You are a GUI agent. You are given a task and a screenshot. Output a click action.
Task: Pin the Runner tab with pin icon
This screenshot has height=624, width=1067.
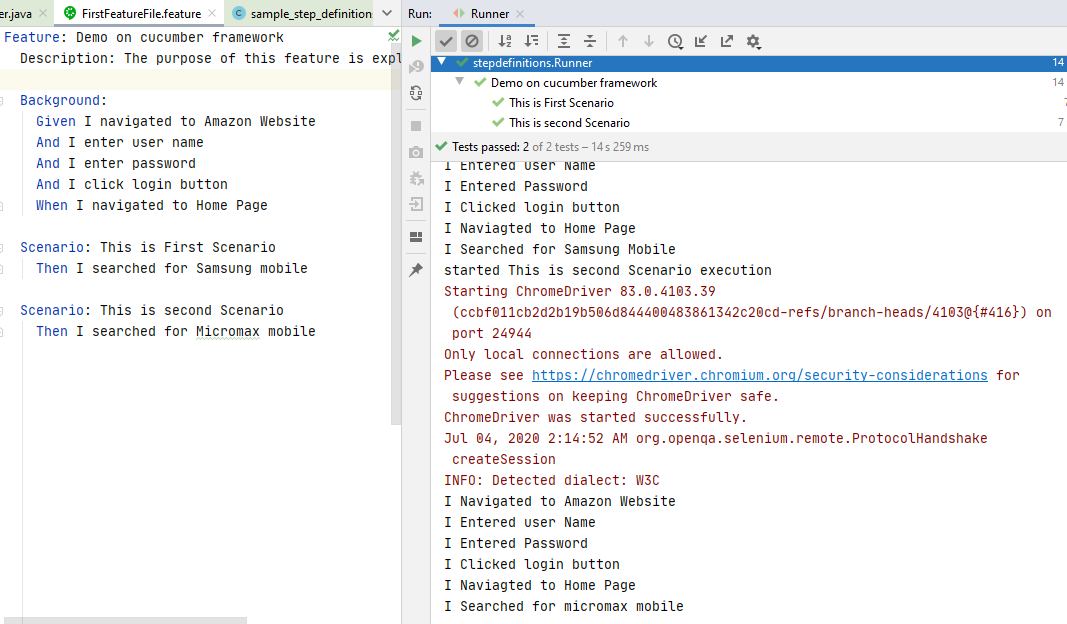tap(416, 269)
